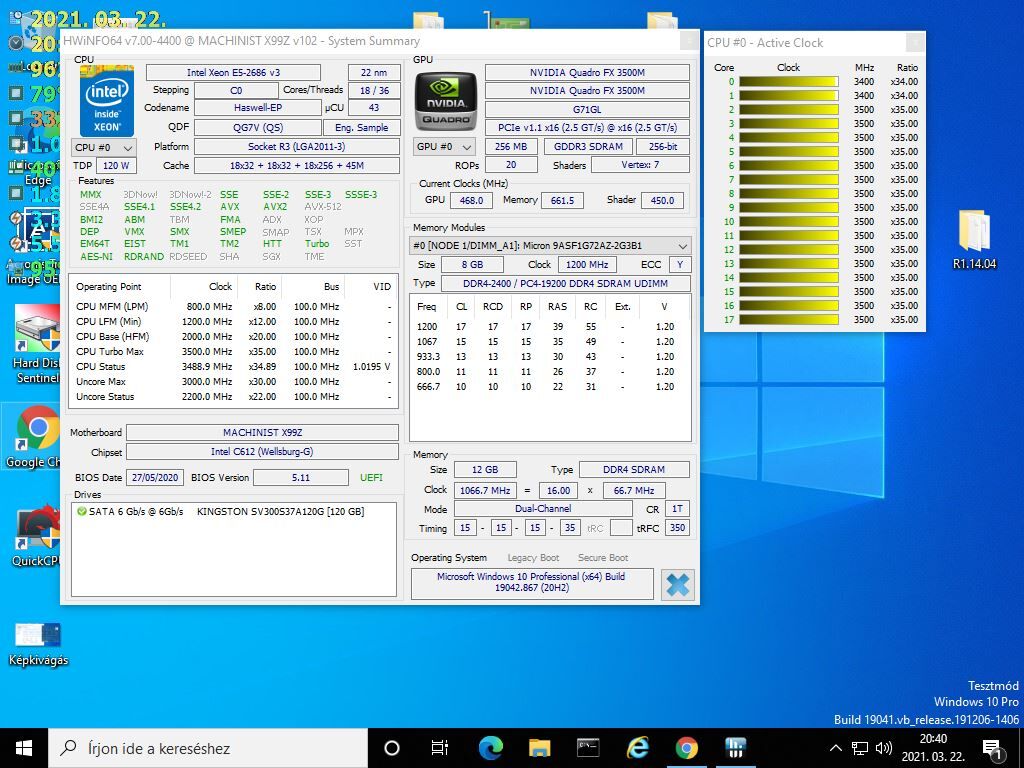Viewport: 1024px width, 768px height.
Task: Click the NVIDIA Quadro logo
Action: click(446, 101)
